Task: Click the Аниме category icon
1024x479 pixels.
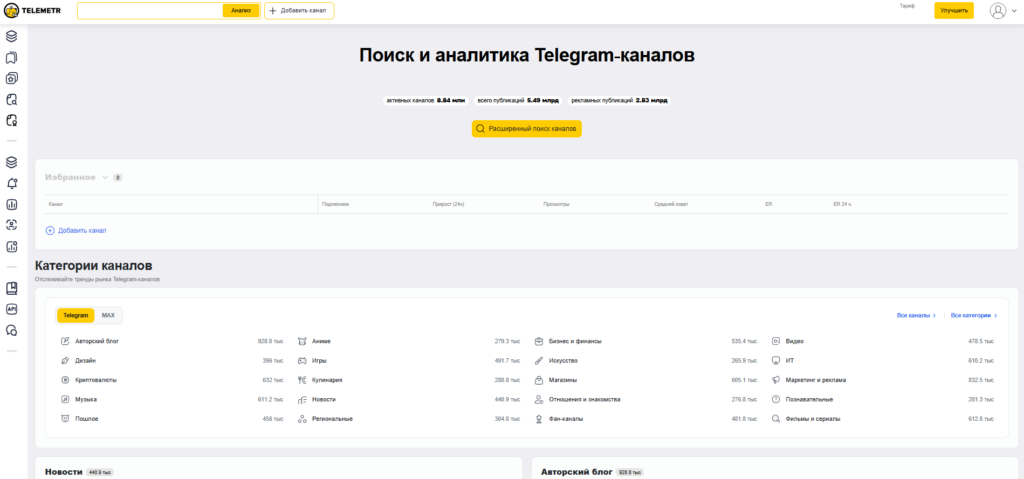Action: [302, 341]
